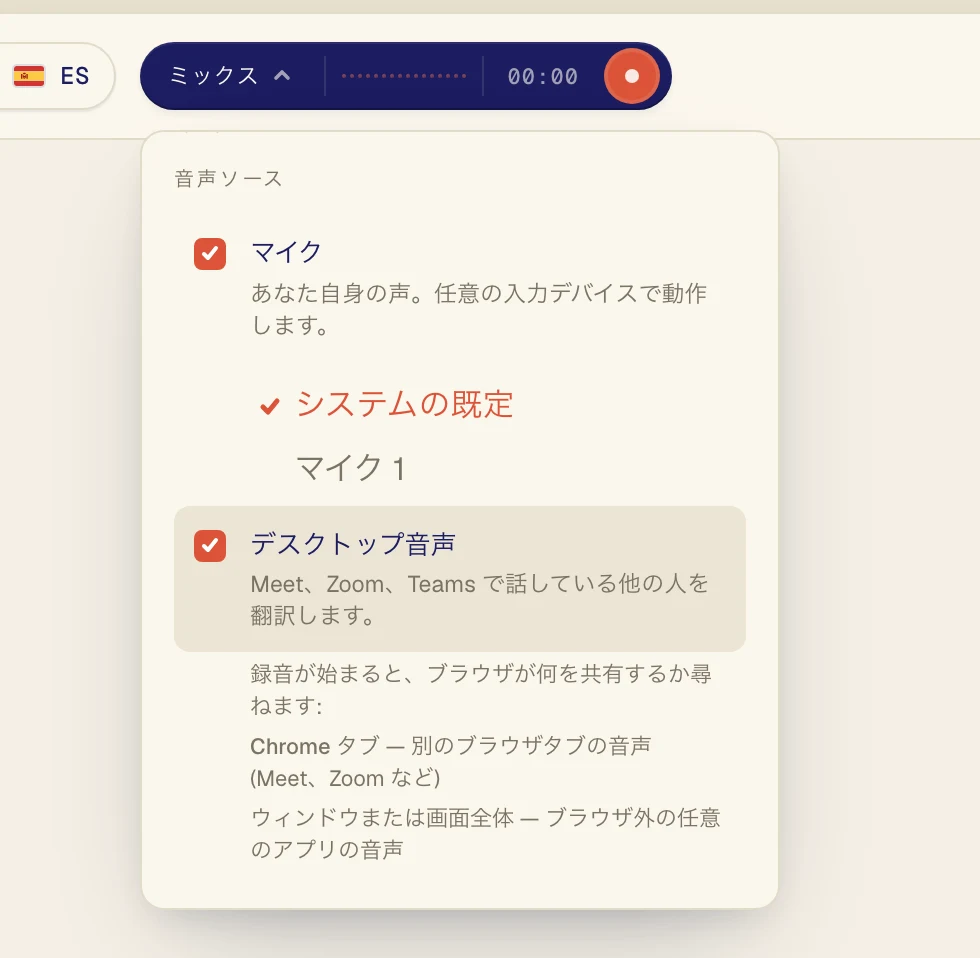Click the 音声ソース heading

pyautogui.click(x=228, y=179)
